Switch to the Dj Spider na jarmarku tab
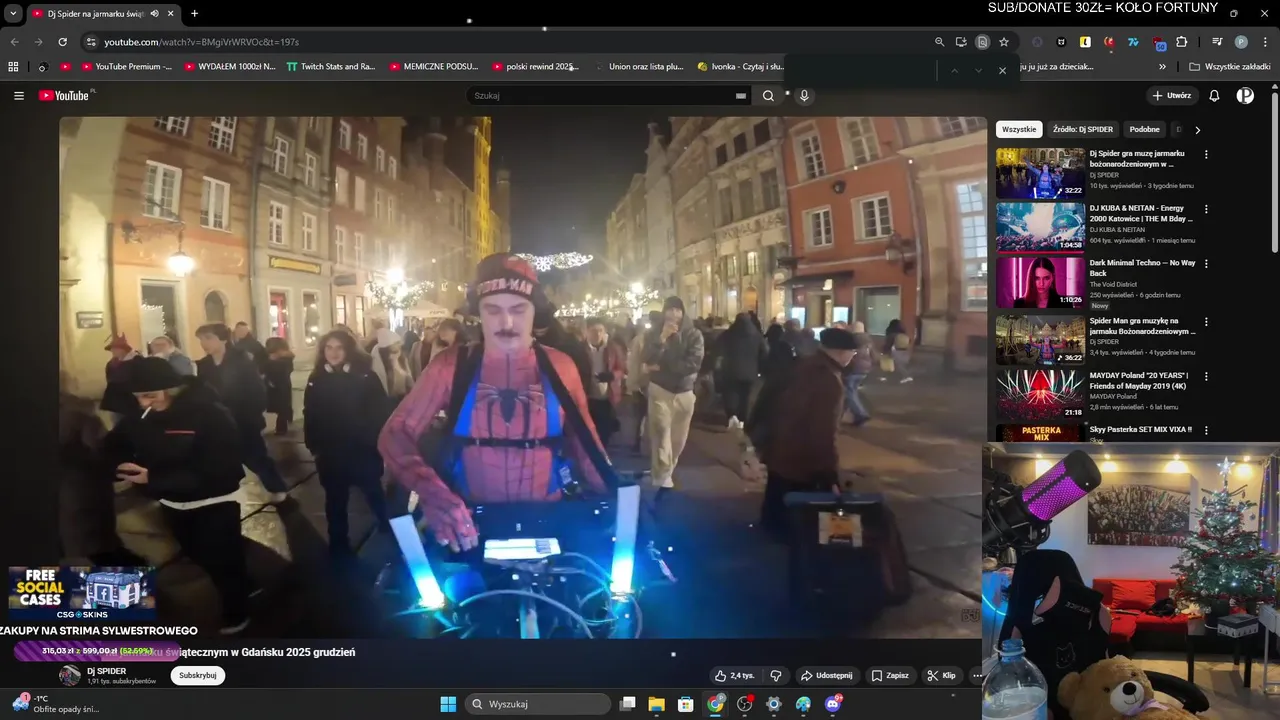The image size is (1280, 720). pyautogui.click(x=95, y=13)
